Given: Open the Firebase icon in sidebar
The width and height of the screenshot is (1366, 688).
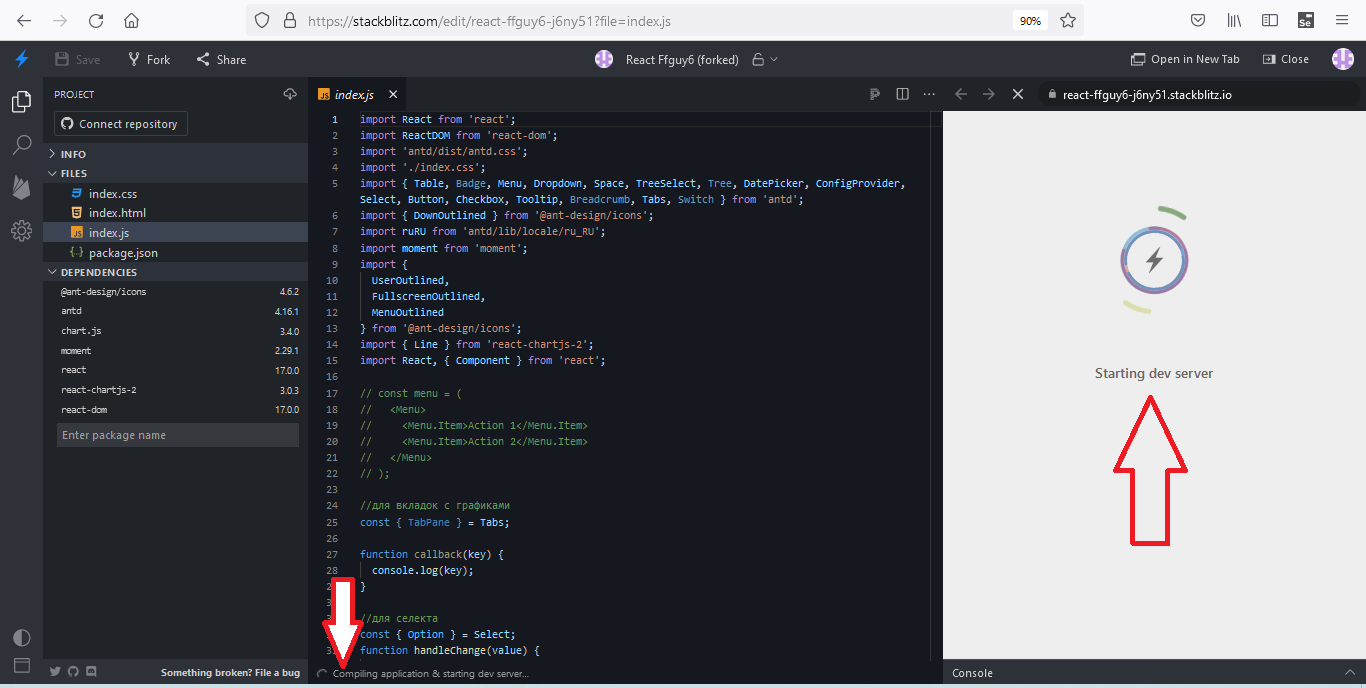Looking at the screenshot, I should pos(21,187).
